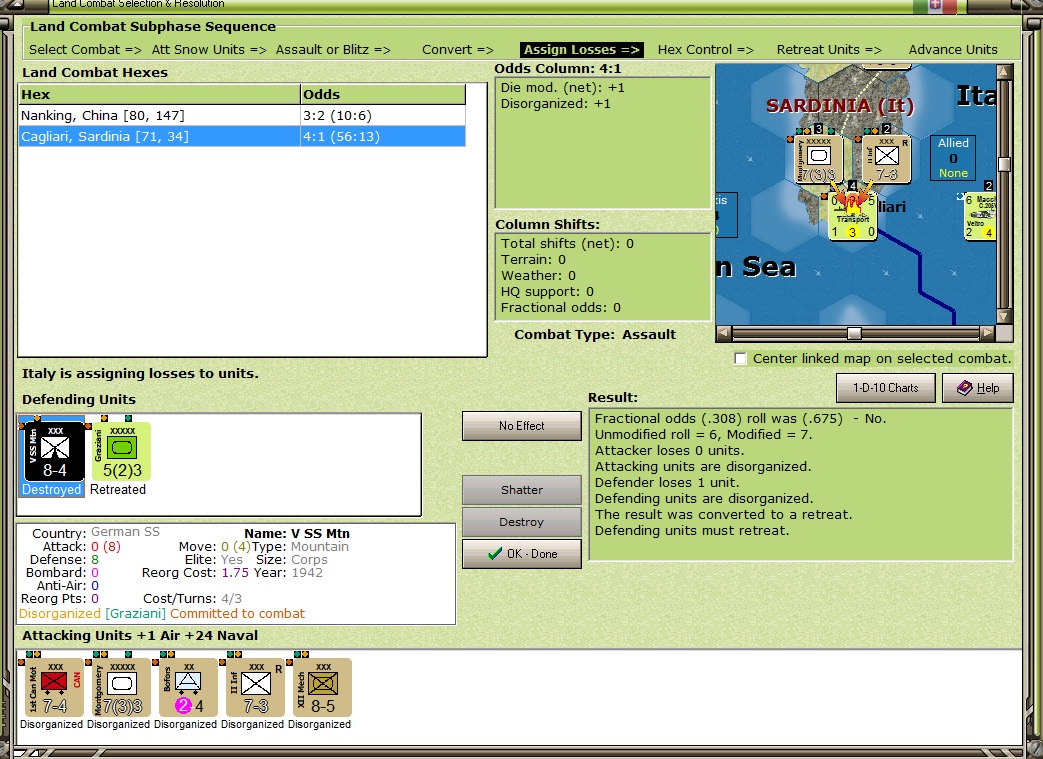1043x759 pixels.
Task: Select the Graziani HQ defending unit counter
Action: coord(120,451)
